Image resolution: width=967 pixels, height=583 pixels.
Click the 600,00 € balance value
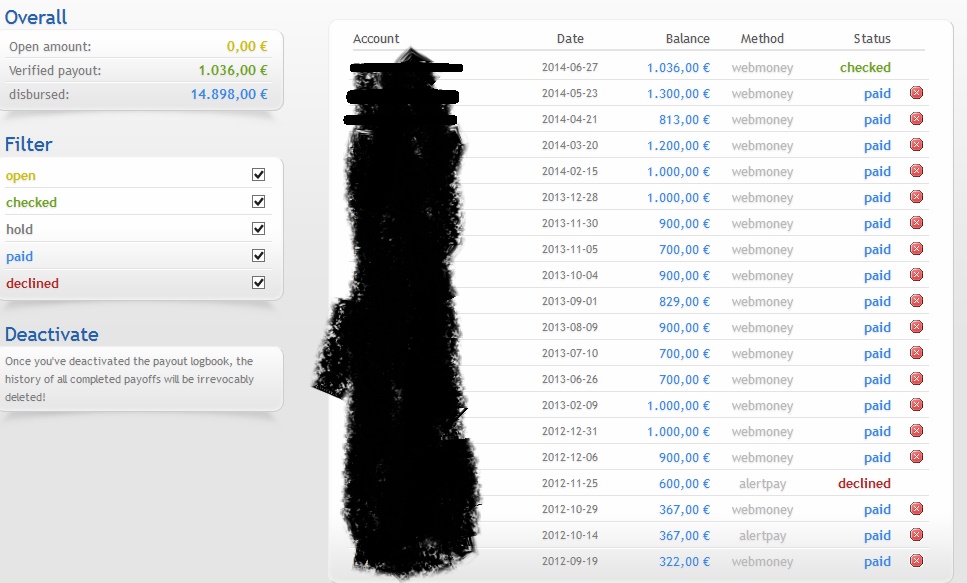pyautogui.click(x=684, y=484)
